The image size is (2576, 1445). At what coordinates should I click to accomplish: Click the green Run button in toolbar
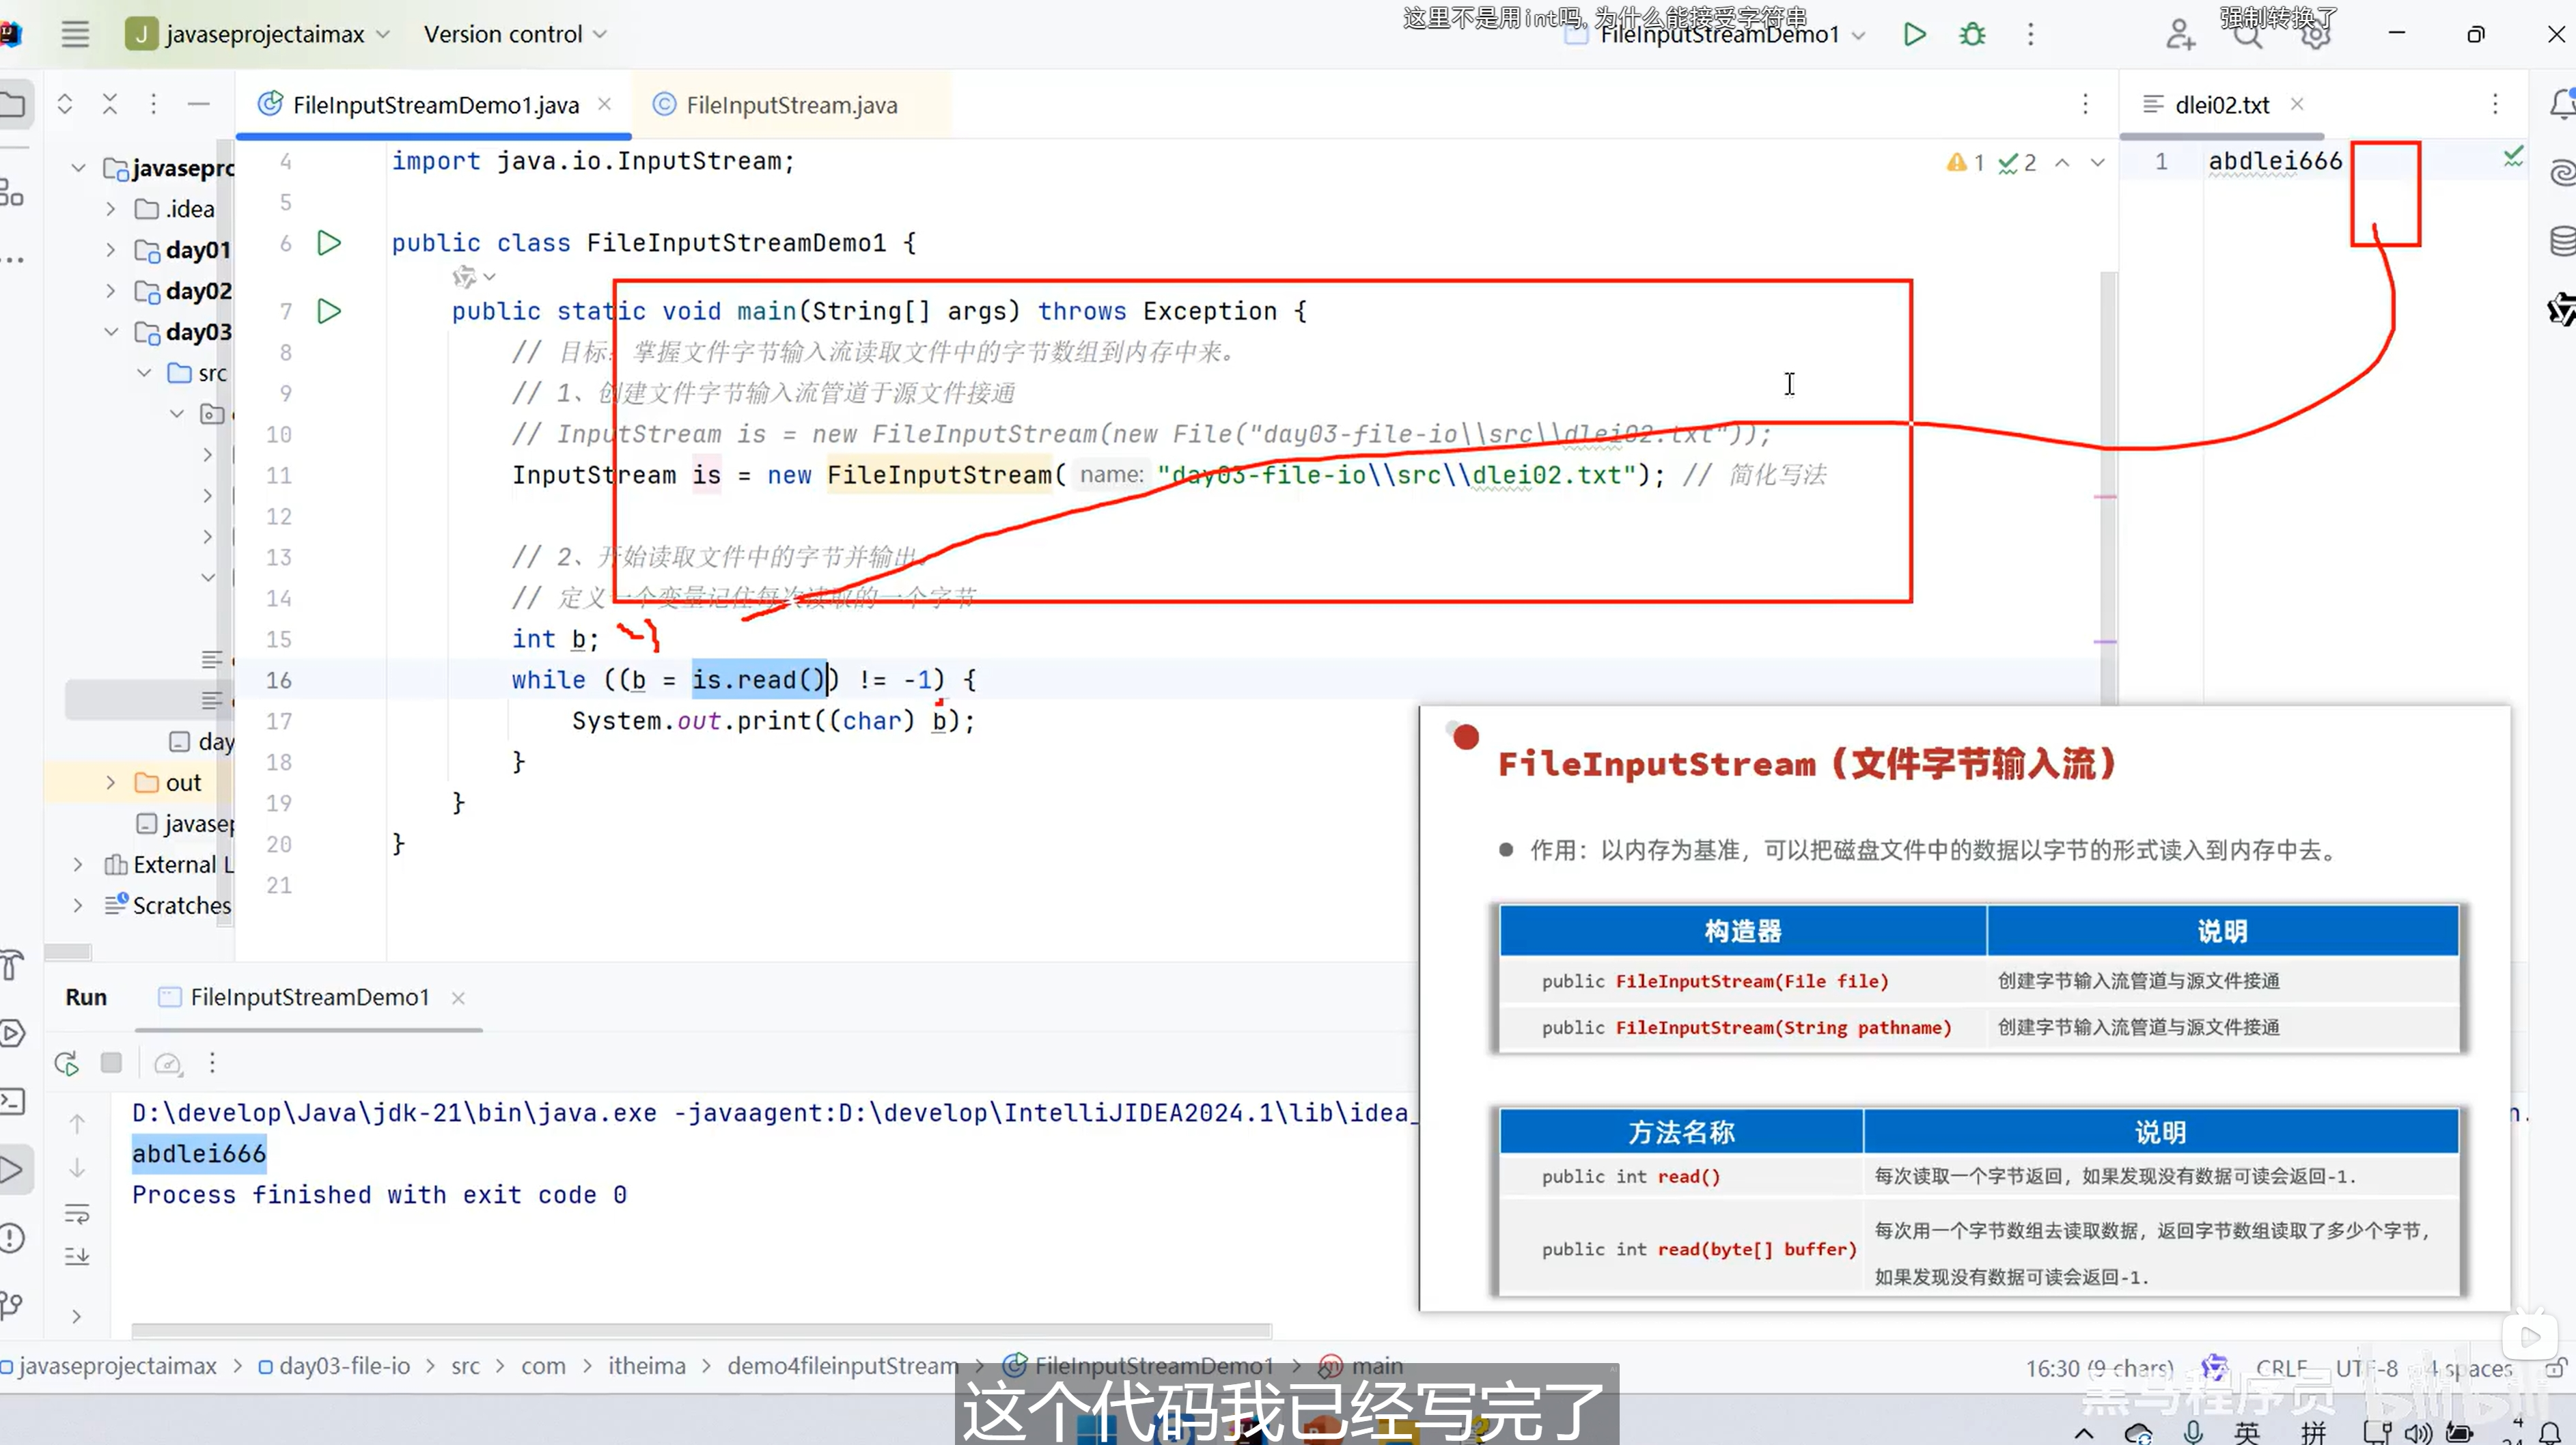coord(1914,35)
